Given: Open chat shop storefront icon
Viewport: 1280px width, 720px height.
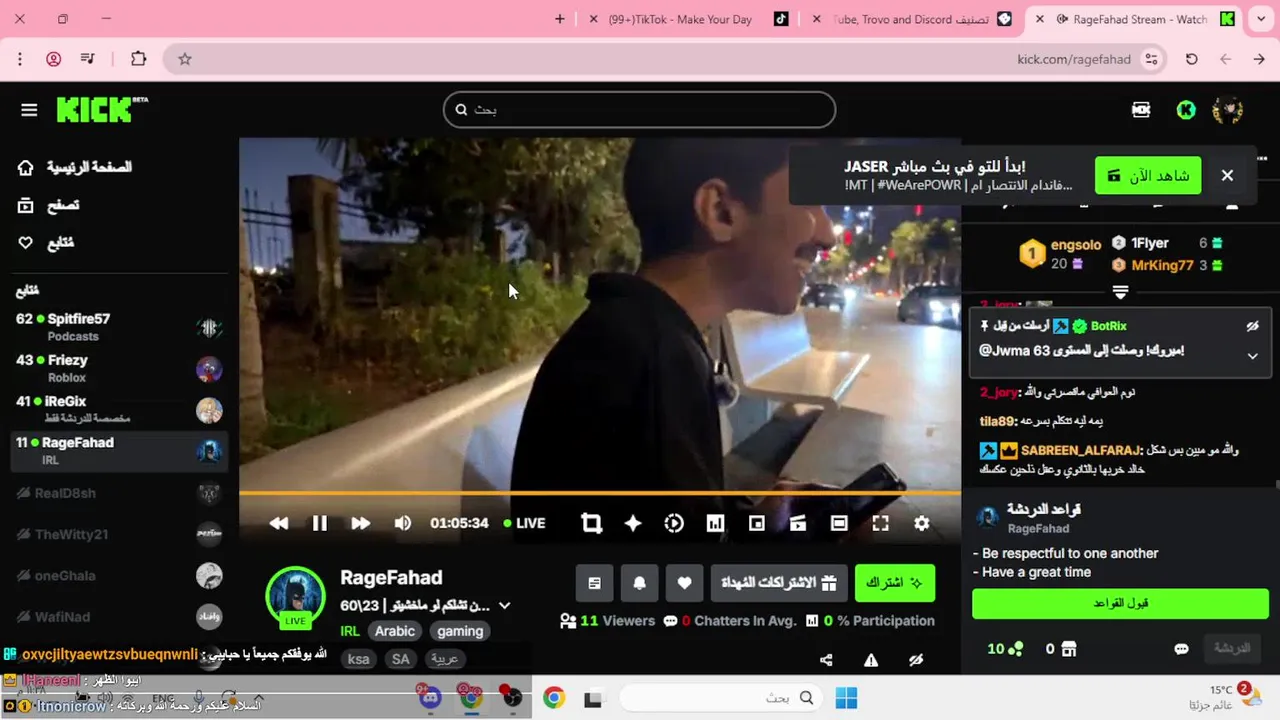Looking at the screenshot, I should [1069, 649].
